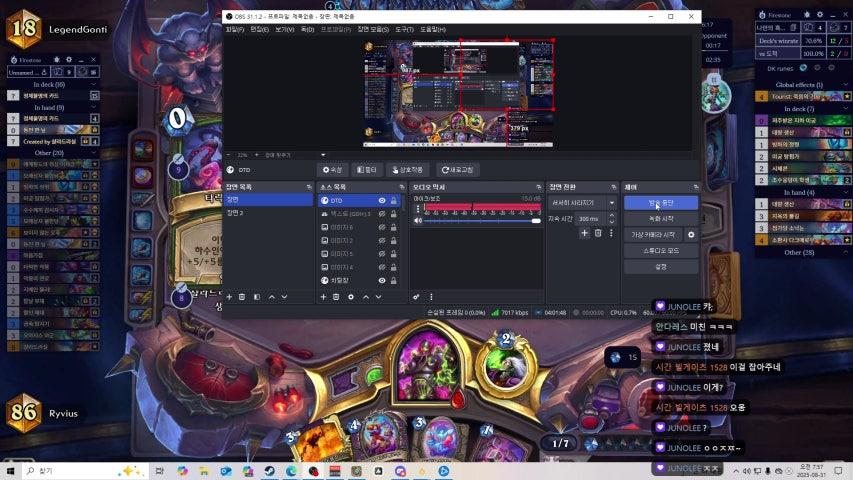Collapse Global effects (1) in right Firestone

click(845, 85)
